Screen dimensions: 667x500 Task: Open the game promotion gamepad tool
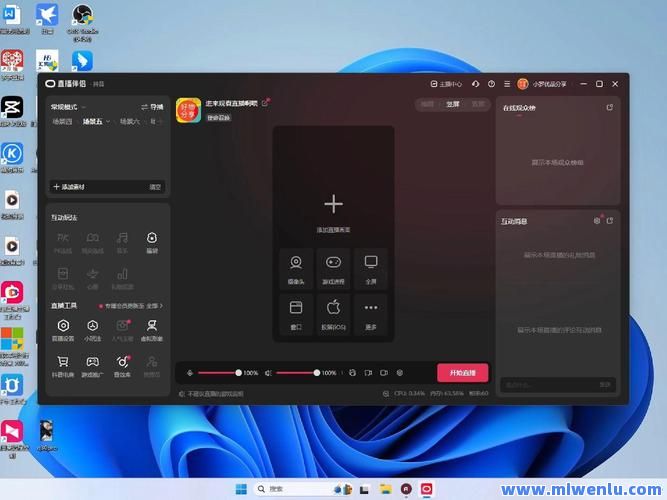point(92,366)
